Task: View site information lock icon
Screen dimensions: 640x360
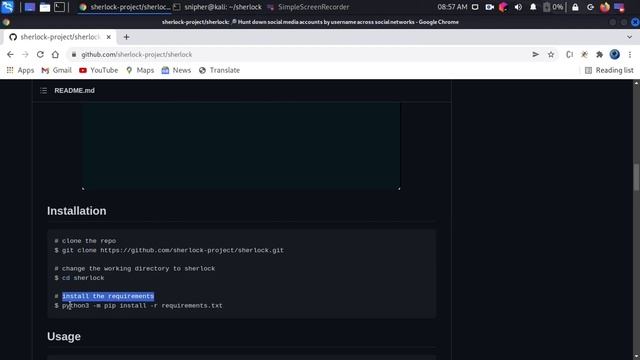Action: 74,54
